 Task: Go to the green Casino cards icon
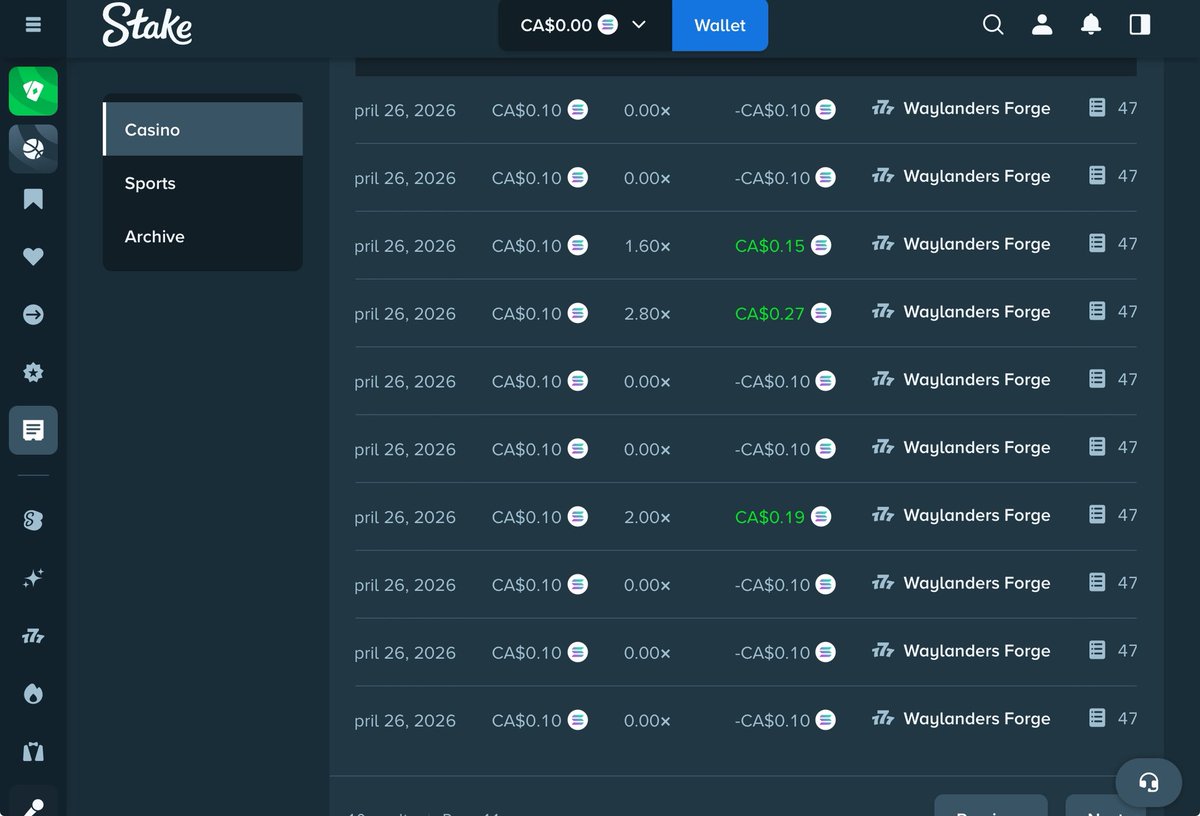[33, 91]
